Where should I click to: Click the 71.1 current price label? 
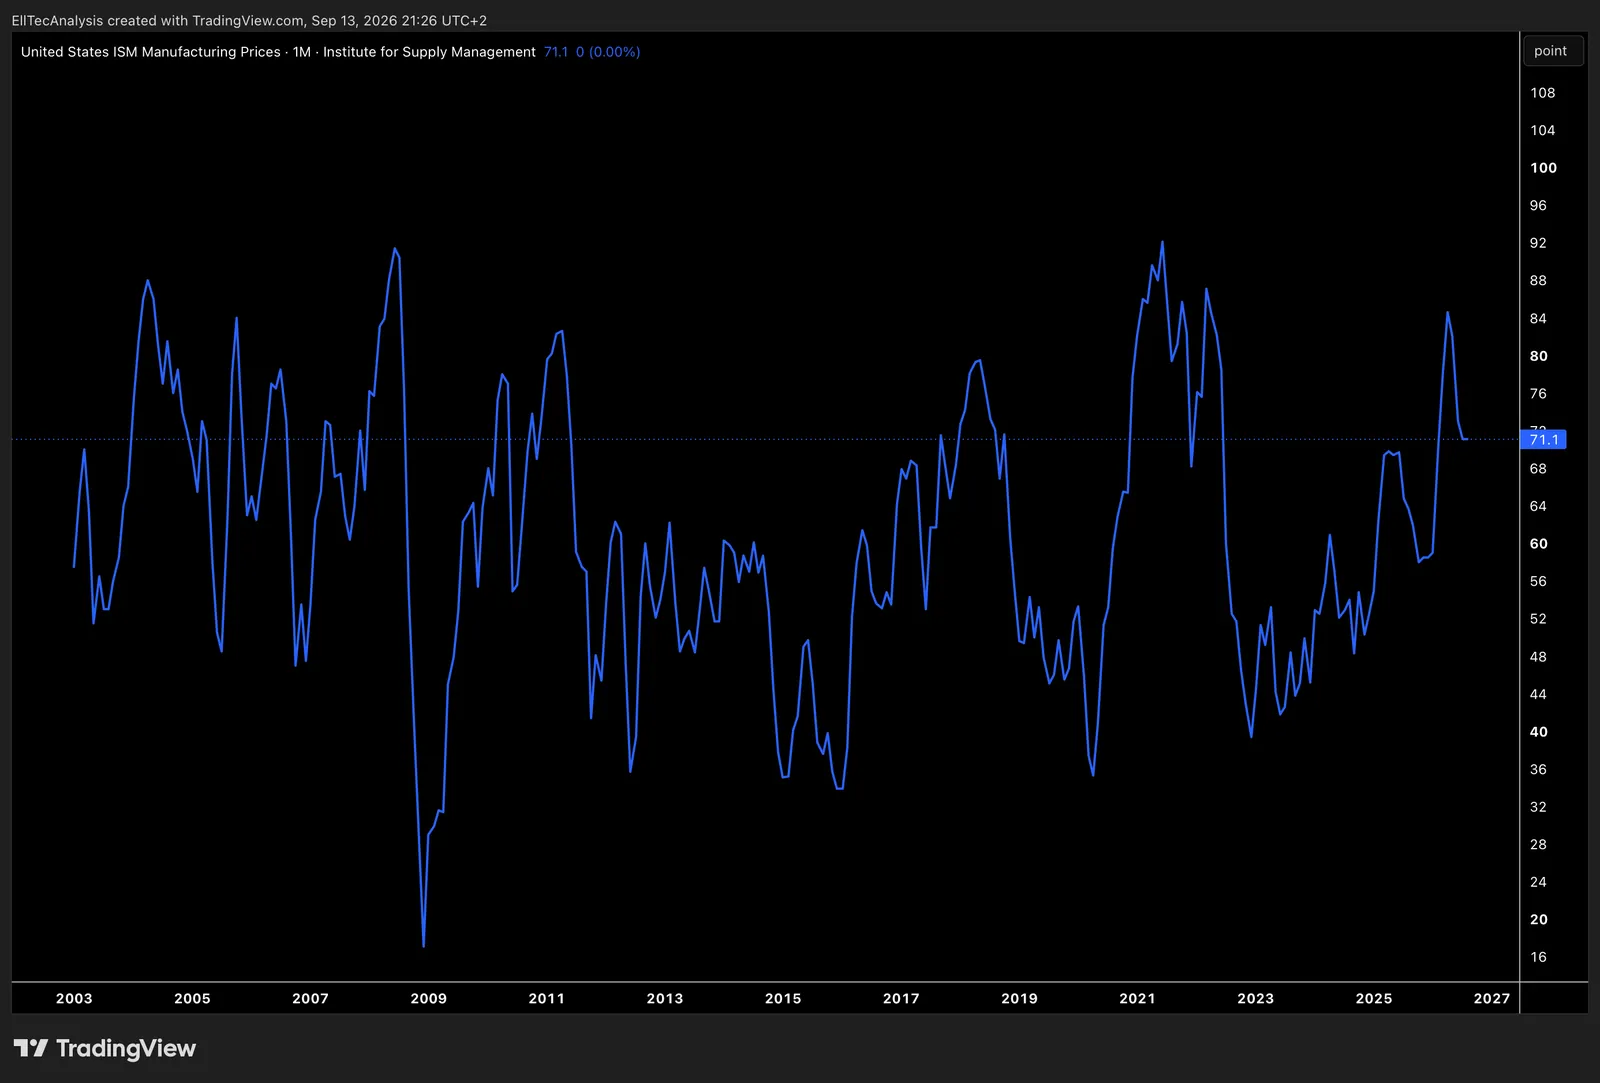coord(1543,439)
